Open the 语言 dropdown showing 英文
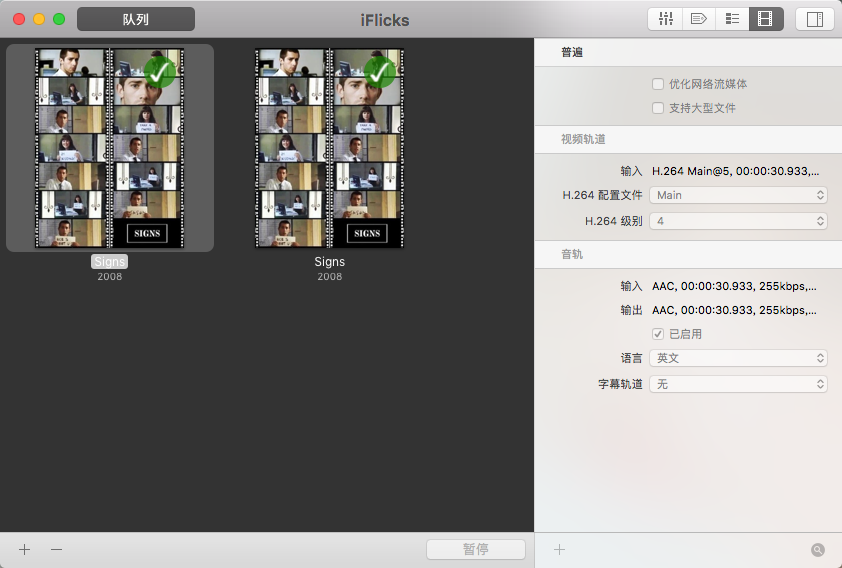Image resolution: width=842 pixels, height=568 pixels. point(738,358)
